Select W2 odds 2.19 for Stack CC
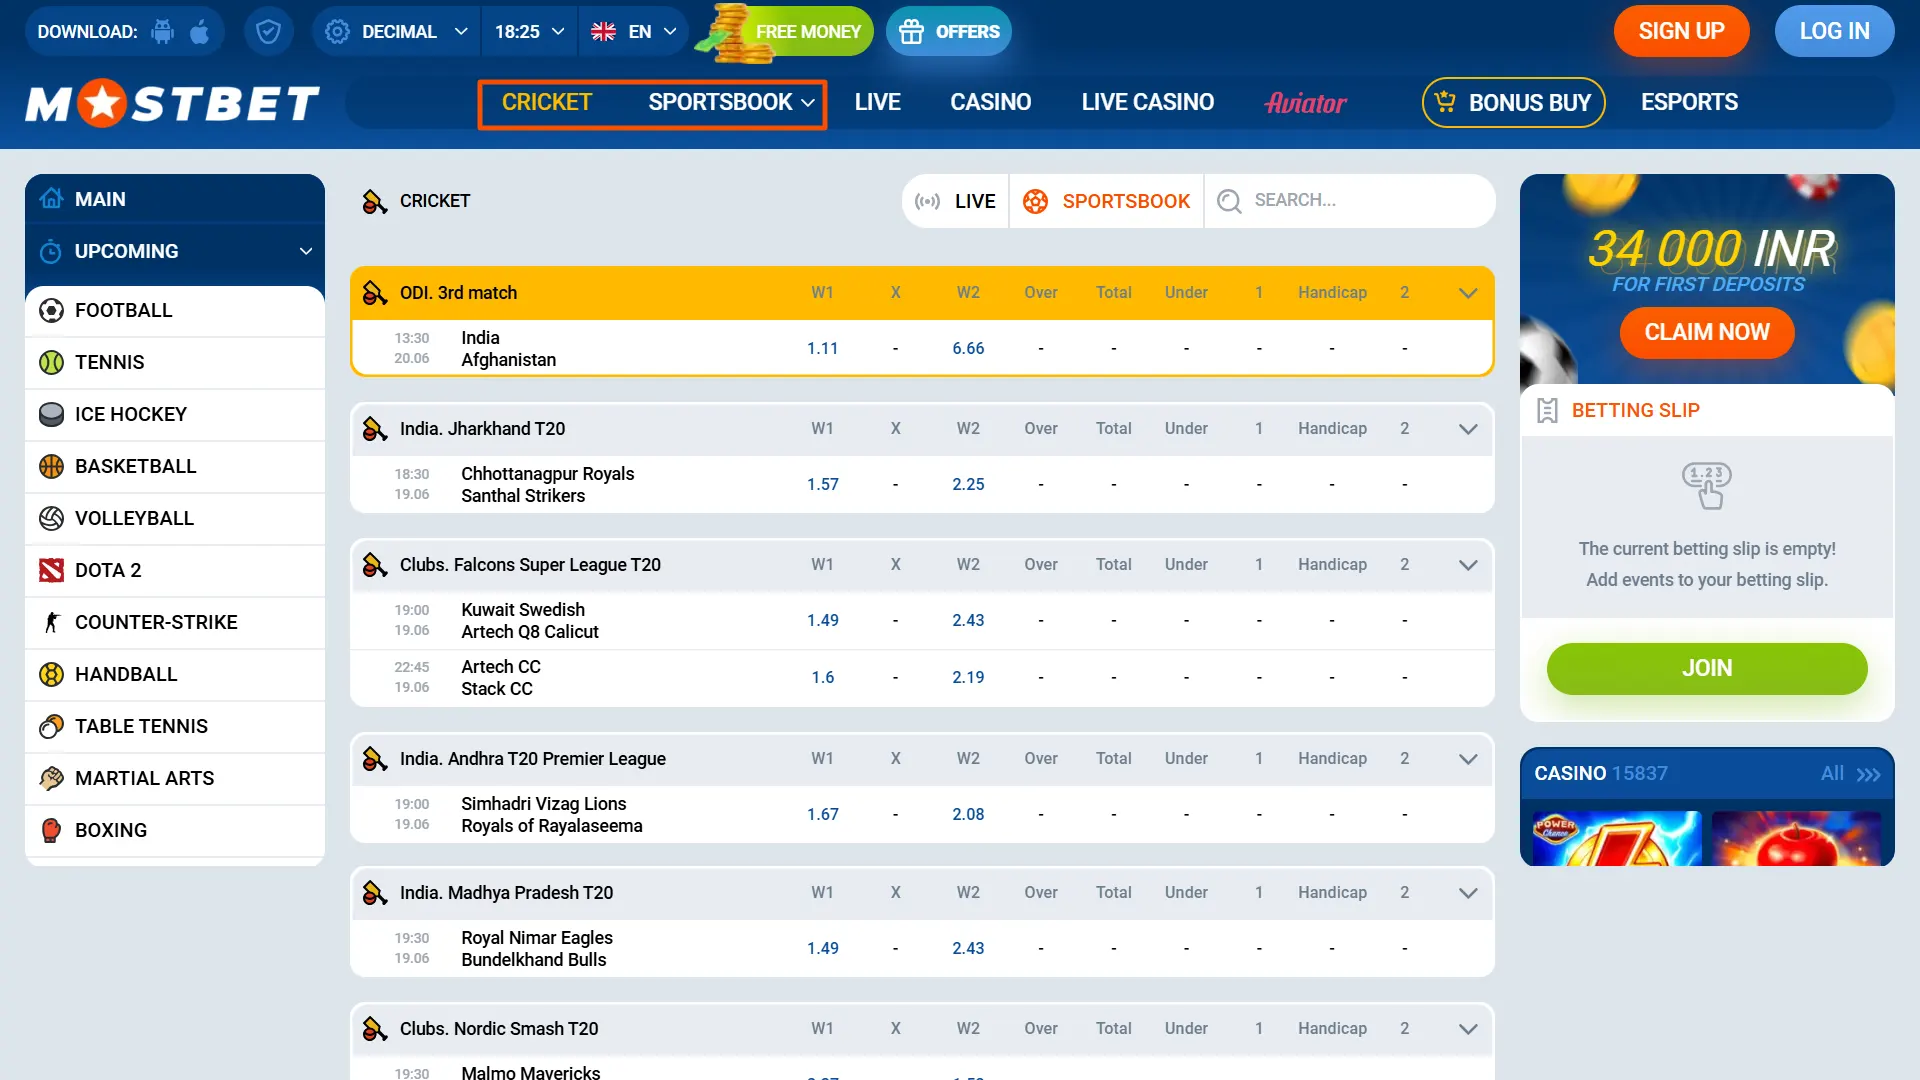This screenshot has width=1920, height=1080. 968,678
